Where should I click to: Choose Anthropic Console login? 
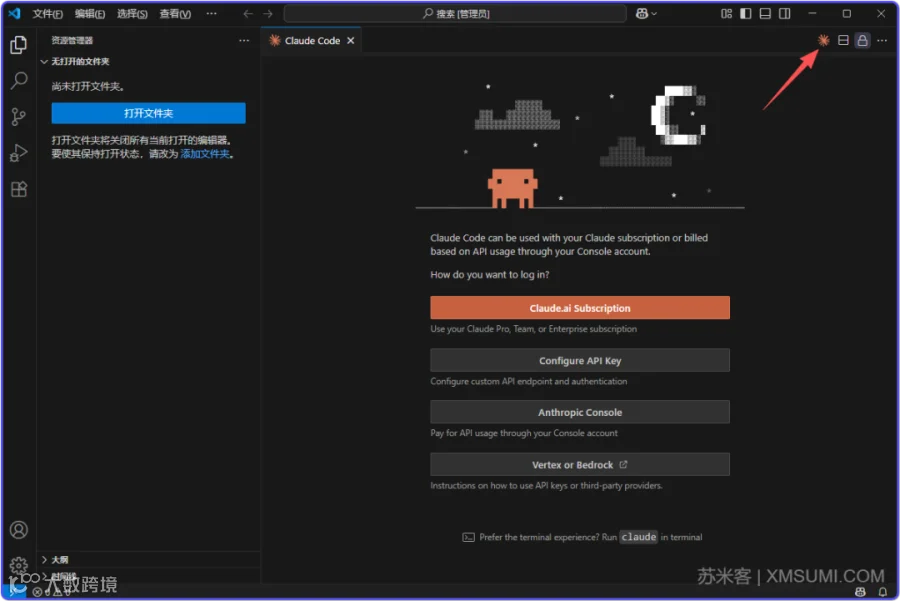580,412
